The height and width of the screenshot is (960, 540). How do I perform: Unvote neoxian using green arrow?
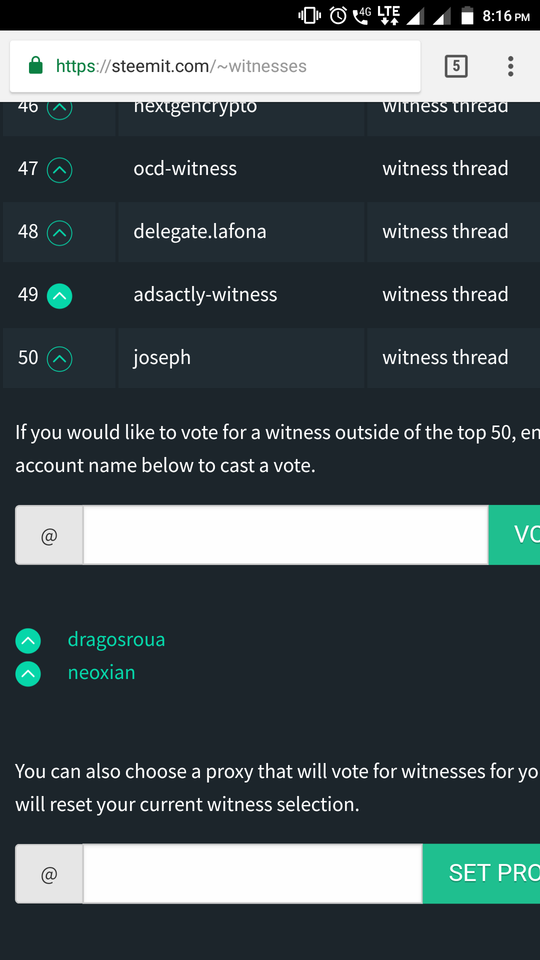pos(28,674)
